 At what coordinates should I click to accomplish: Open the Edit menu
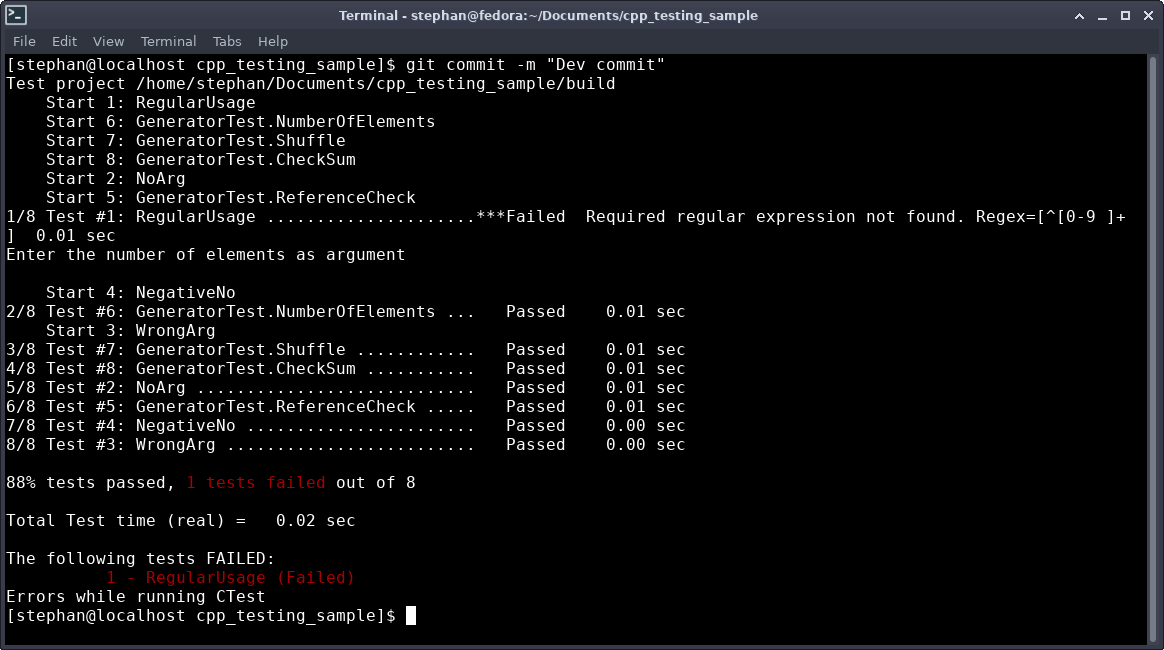(x=64, y=41)
